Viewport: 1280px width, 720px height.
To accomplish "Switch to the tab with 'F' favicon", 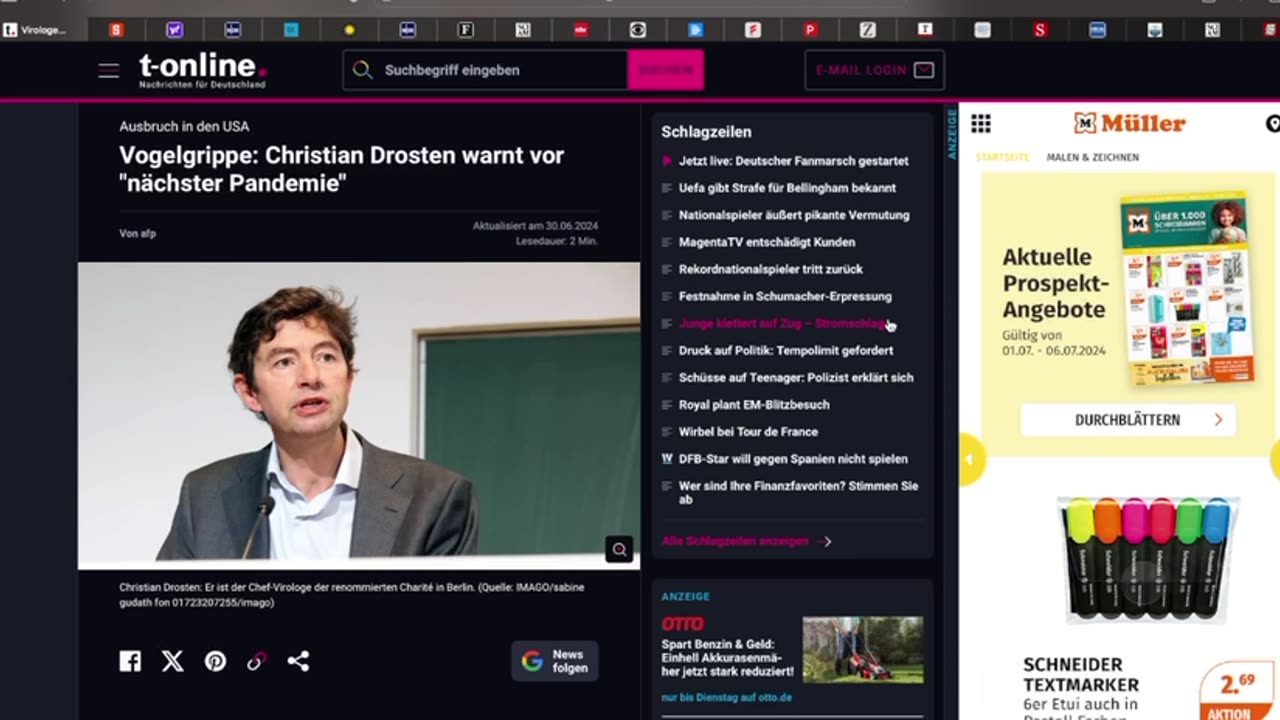I will (466, 30).
